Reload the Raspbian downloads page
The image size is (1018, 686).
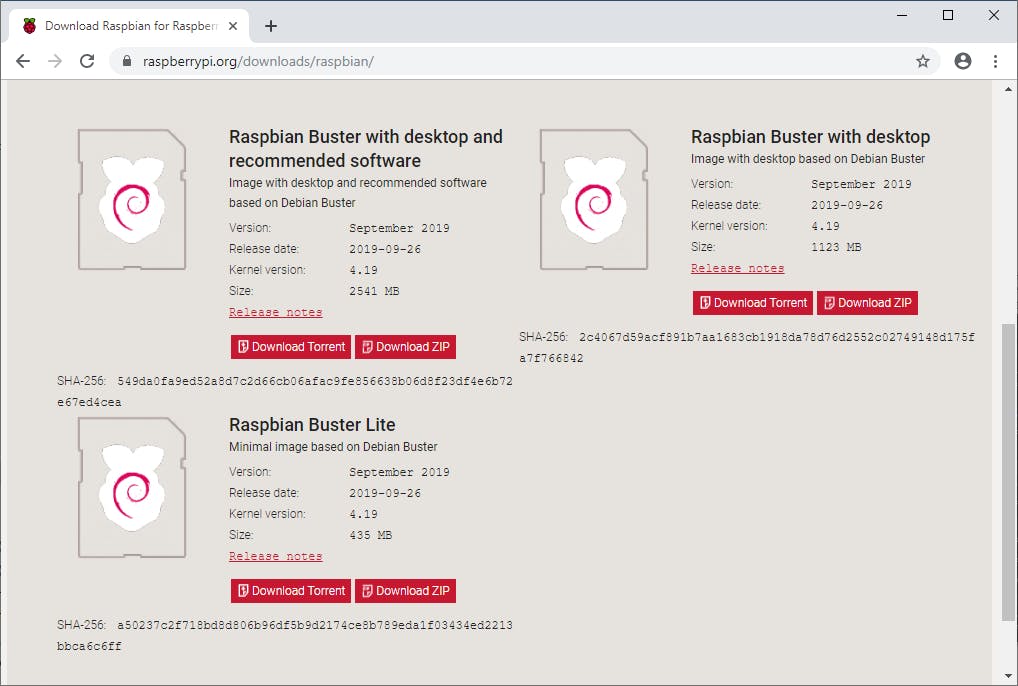tap(87, 61)
